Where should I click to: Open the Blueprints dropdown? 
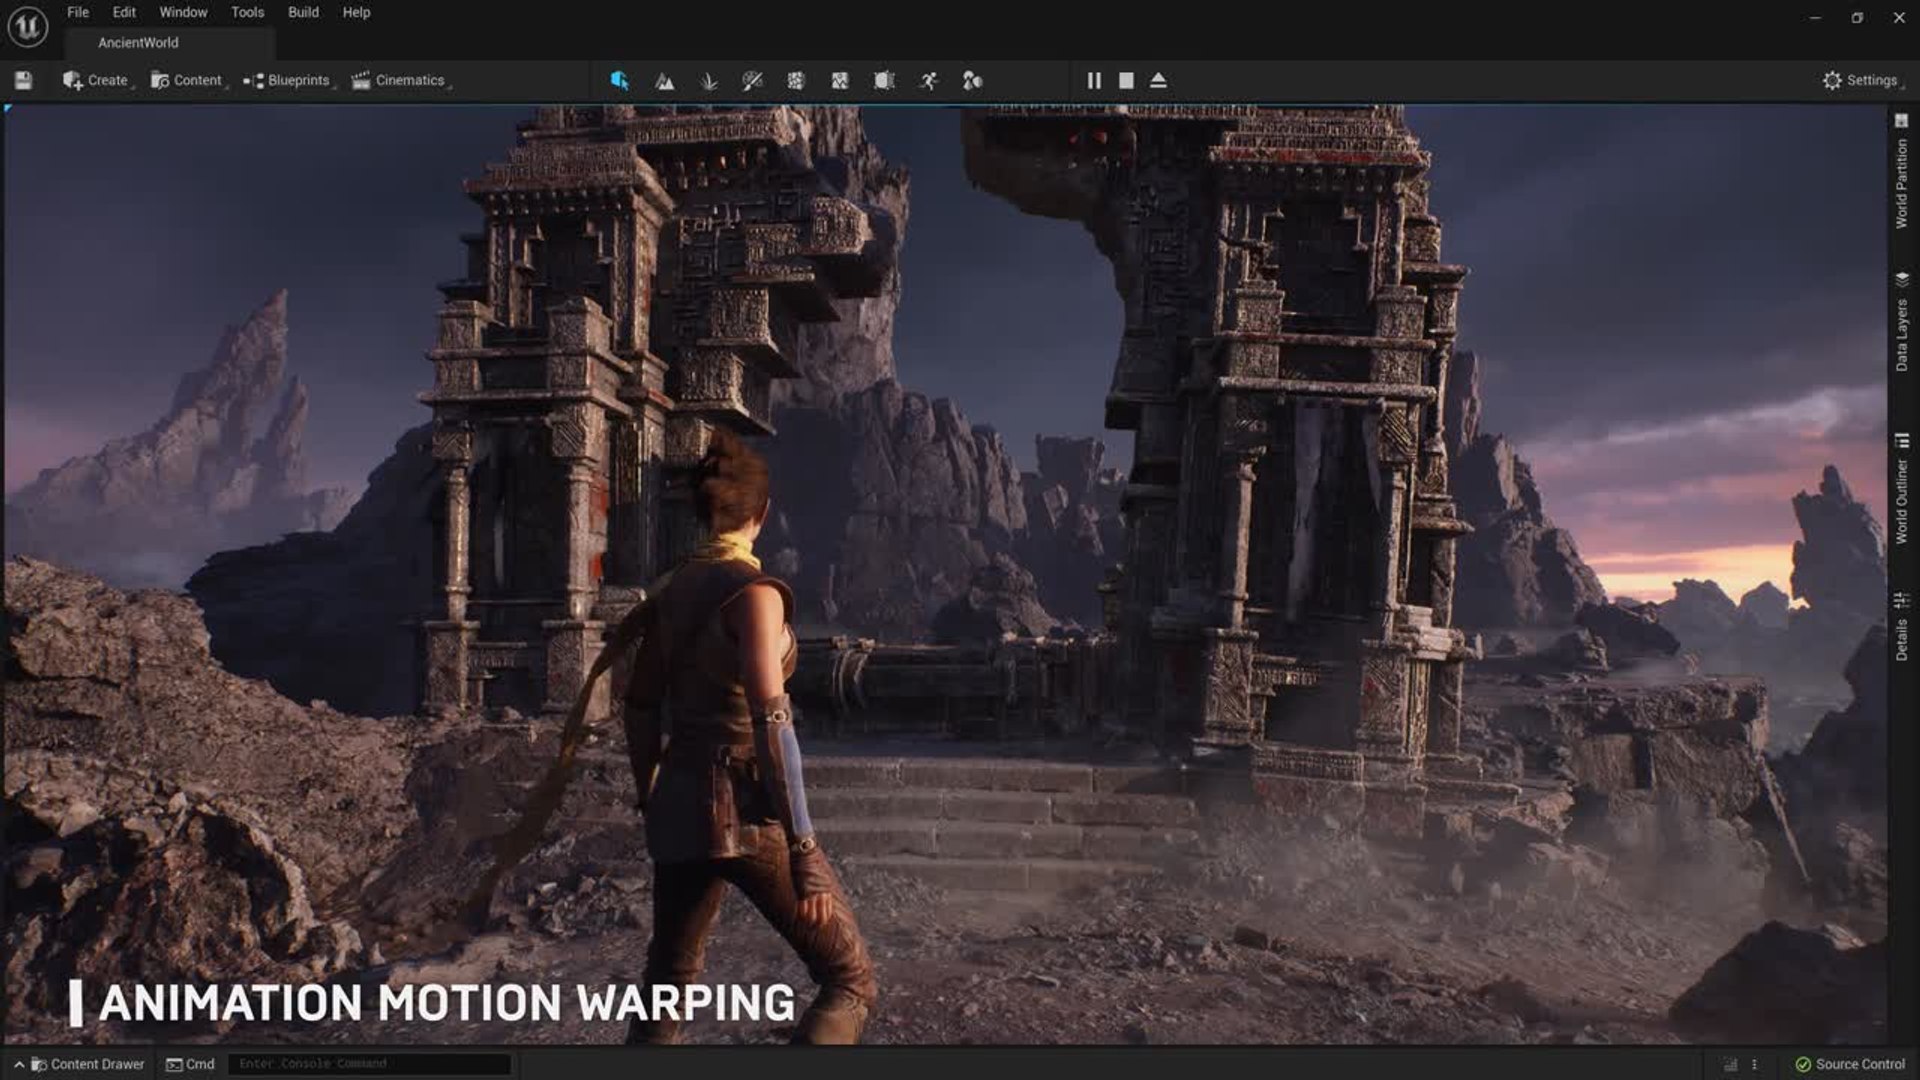tap(288, 80)
